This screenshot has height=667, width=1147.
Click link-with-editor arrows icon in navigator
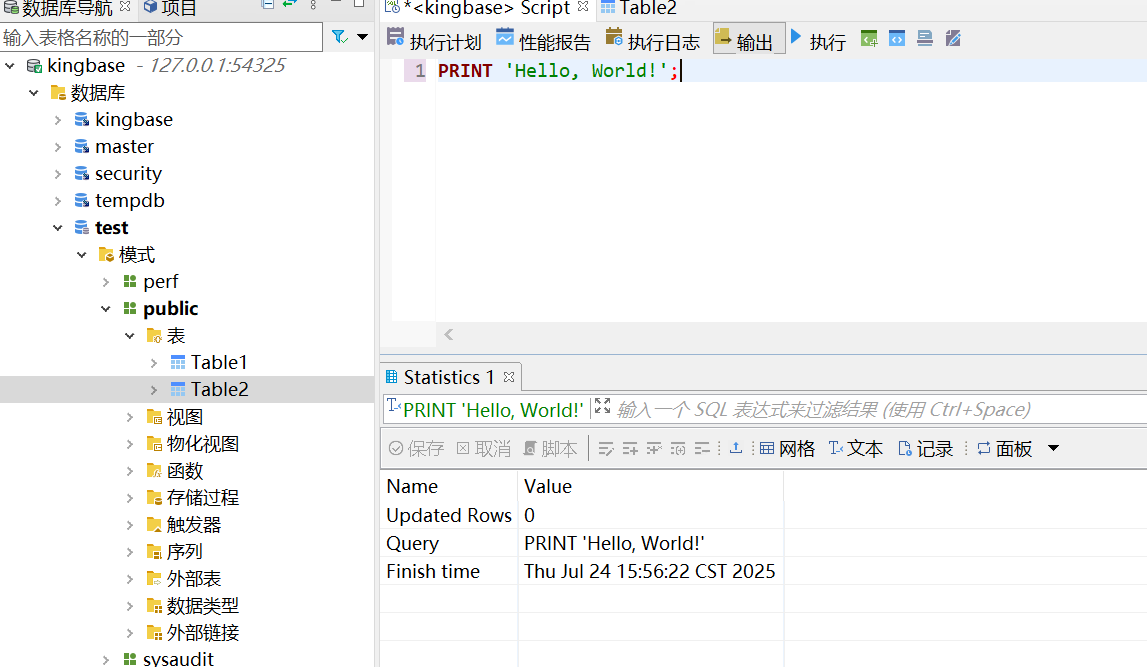(290, 4)
